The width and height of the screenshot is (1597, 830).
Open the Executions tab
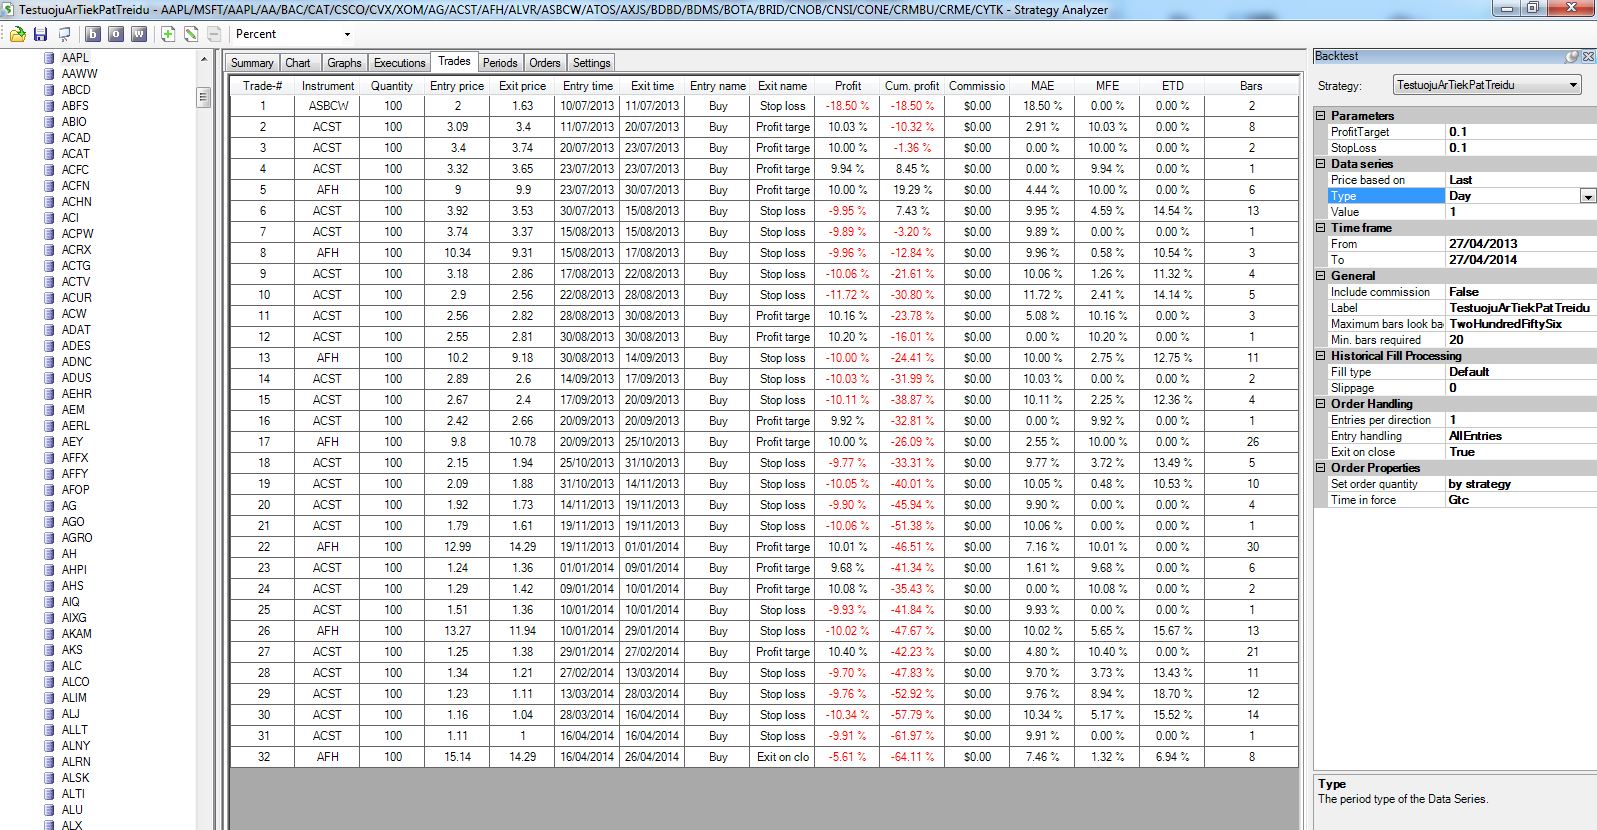tap(399, 63)
